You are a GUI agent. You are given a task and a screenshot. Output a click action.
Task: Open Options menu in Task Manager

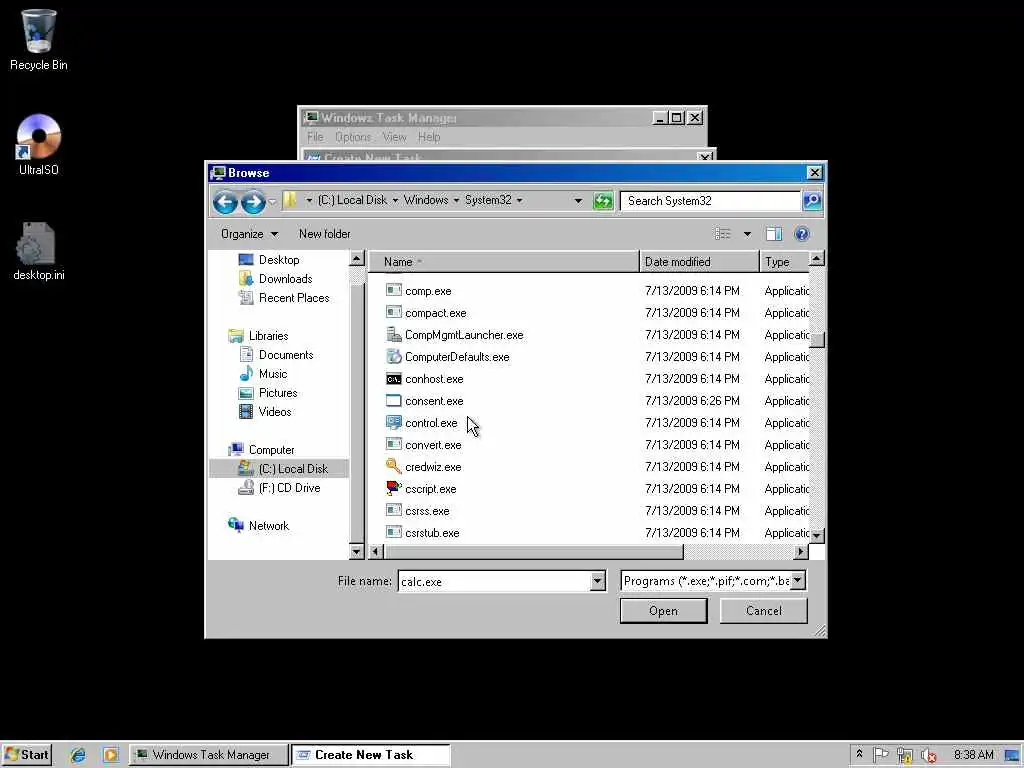(353, 137)
